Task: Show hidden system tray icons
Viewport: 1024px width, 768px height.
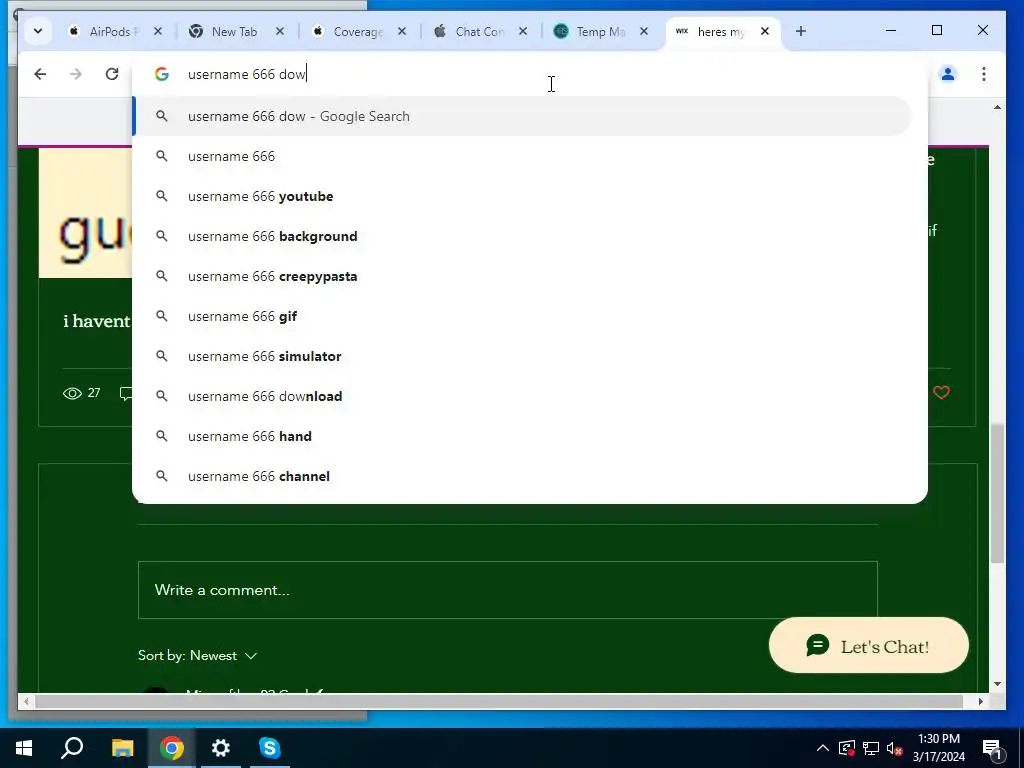Action: click(x=822, y=748)
